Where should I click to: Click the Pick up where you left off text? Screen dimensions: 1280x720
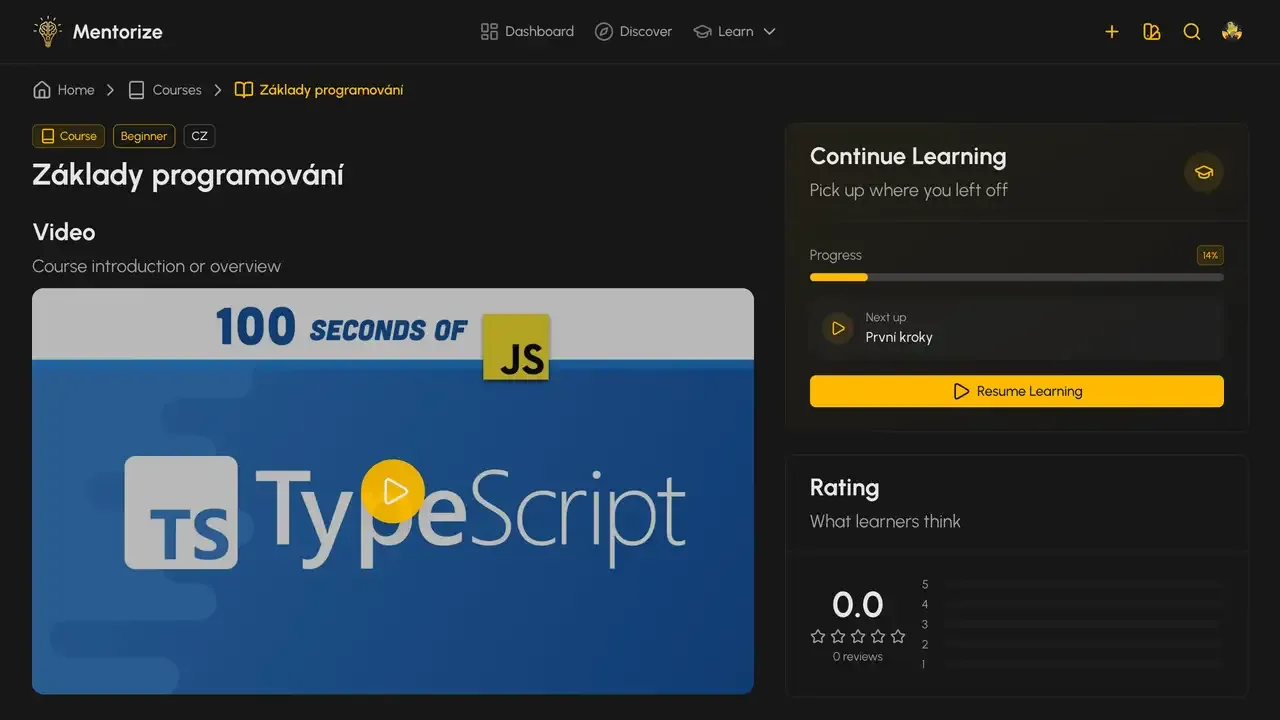tap(909, 190)
